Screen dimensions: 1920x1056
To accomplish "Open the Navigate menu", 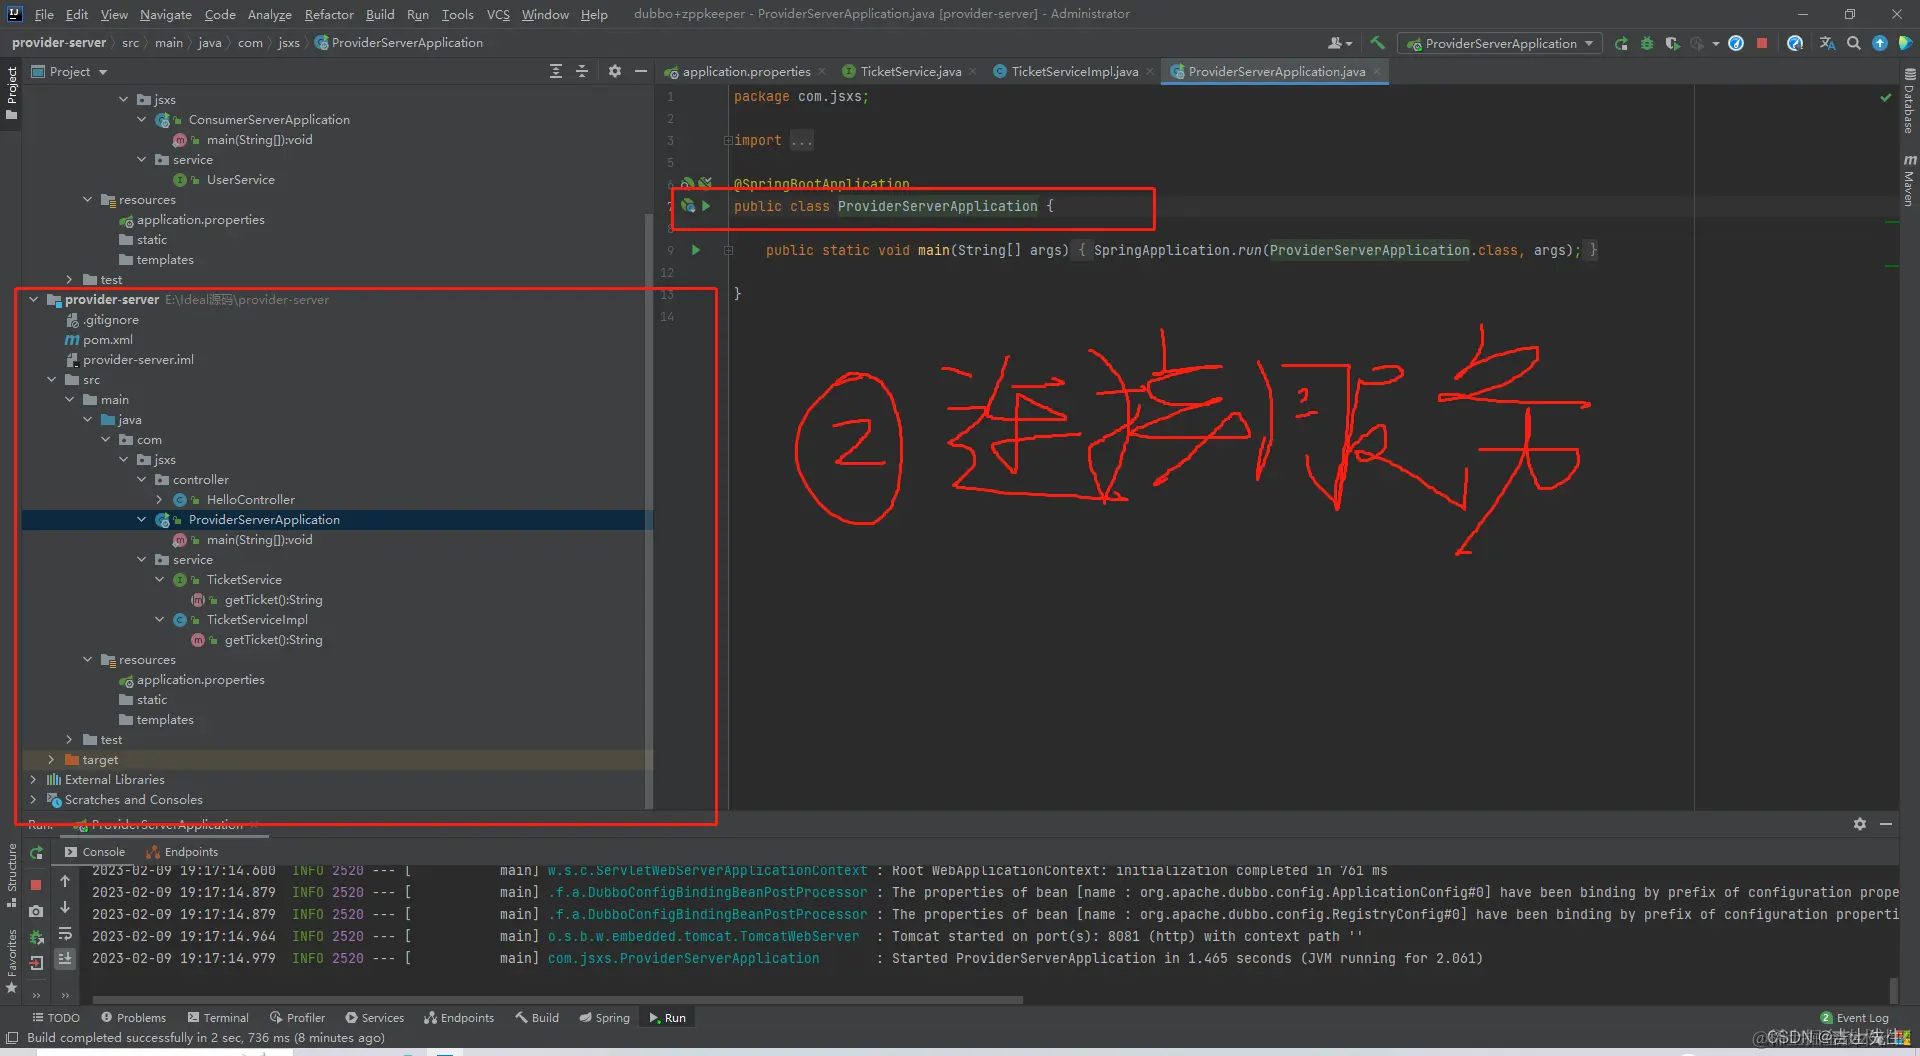I will (x=165, y=14).
